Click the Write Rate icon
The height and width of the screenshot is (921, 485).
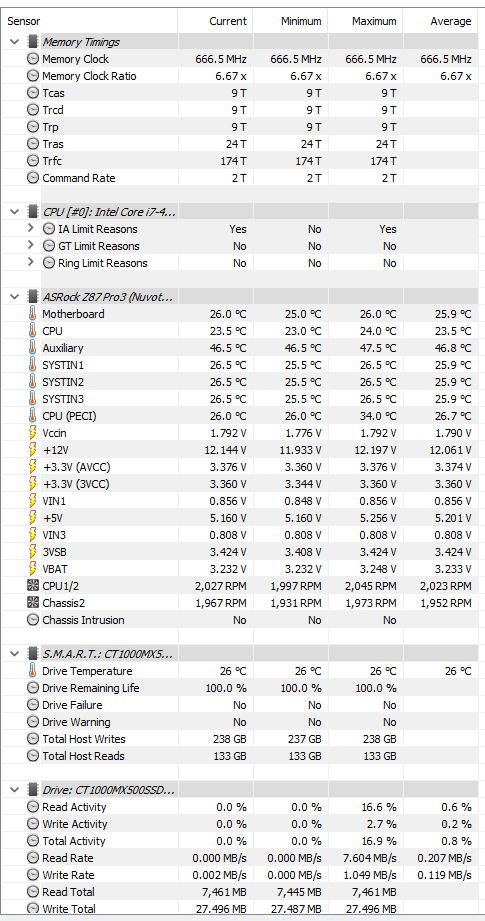tap(33, 875)
